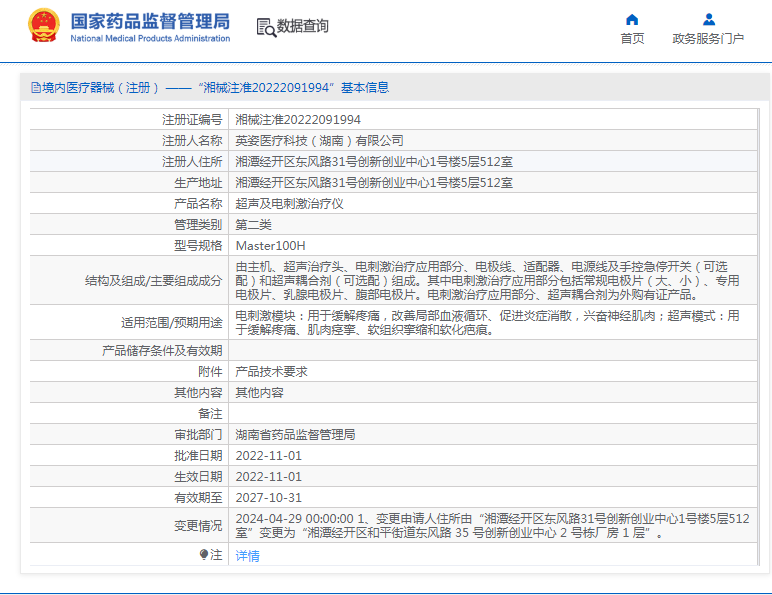Open the 详情 link in the 注 row

click(247, 555)
